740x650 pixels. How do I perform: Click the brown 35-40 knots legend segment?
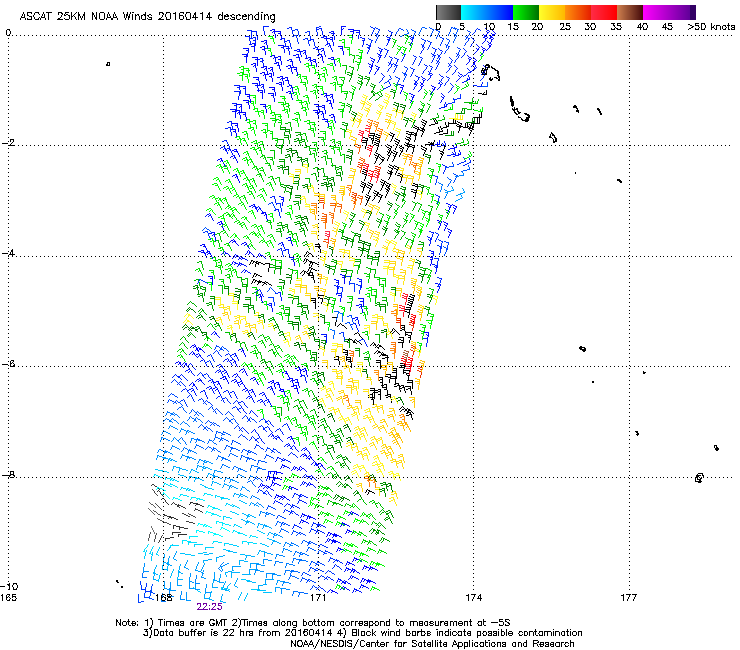click(x=630, y=12)
